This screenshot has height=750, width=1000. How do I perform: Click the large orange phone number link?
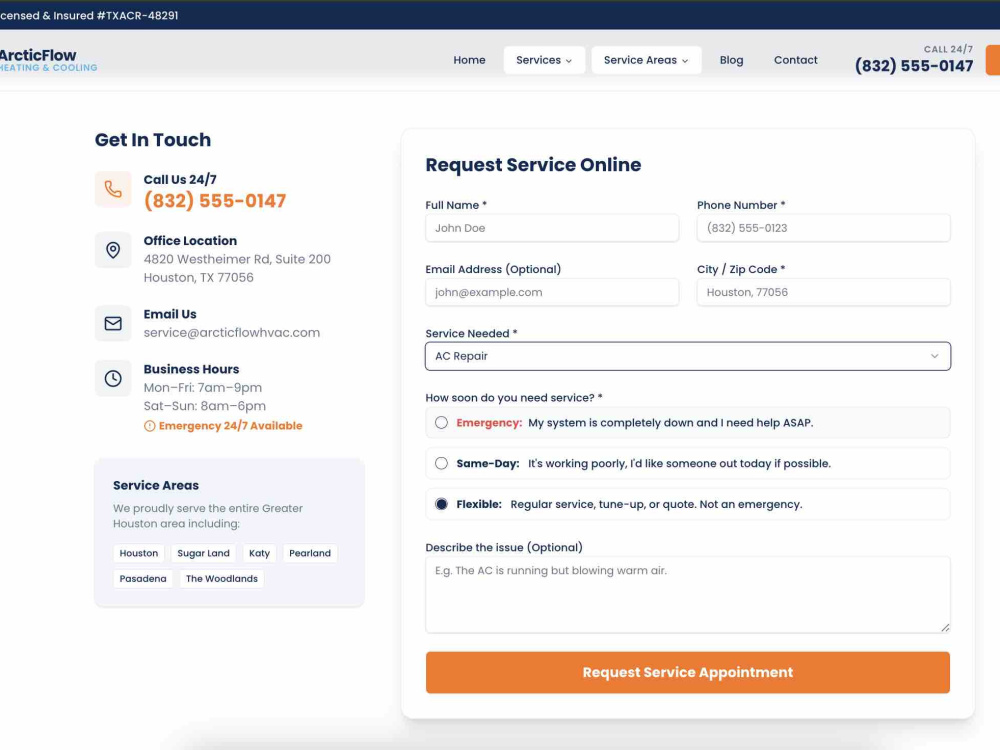[215, 201]
